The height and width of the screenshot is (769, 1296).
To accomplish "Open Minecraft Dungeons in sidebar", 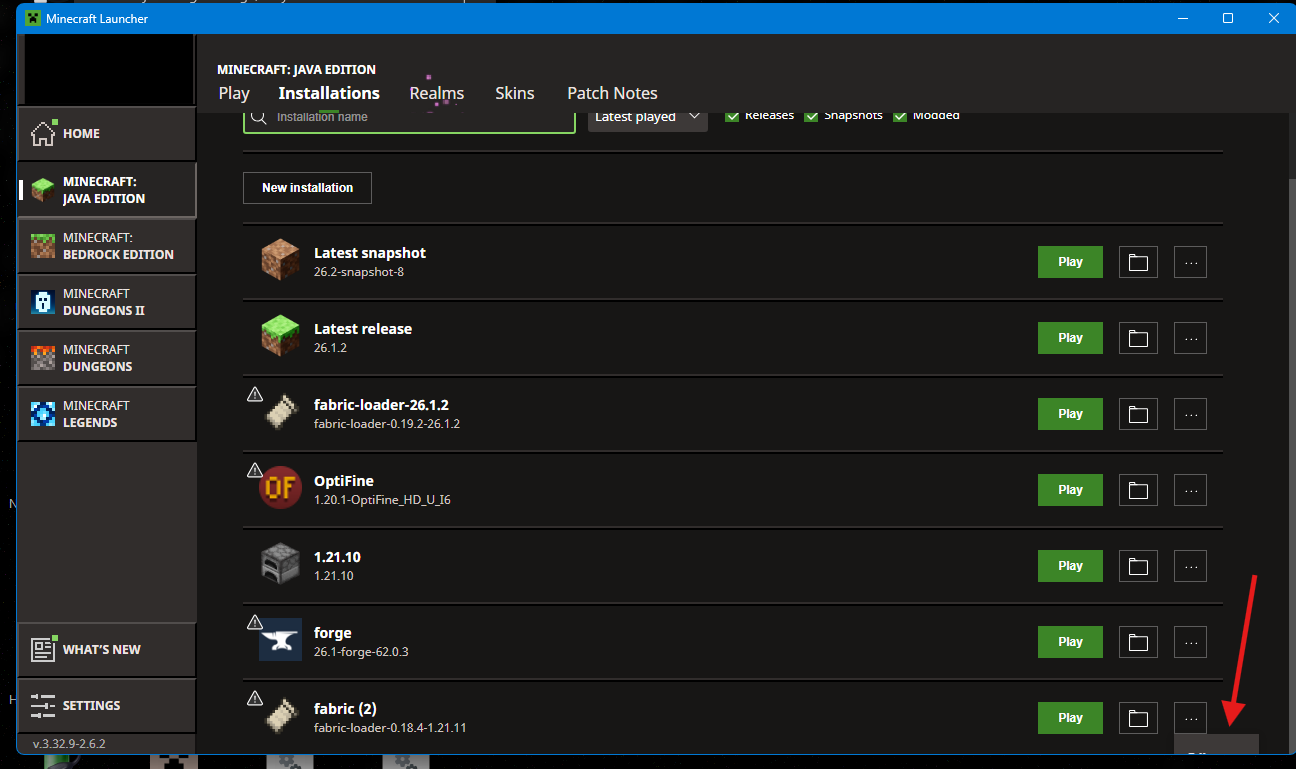I will [x=106, y=358].
